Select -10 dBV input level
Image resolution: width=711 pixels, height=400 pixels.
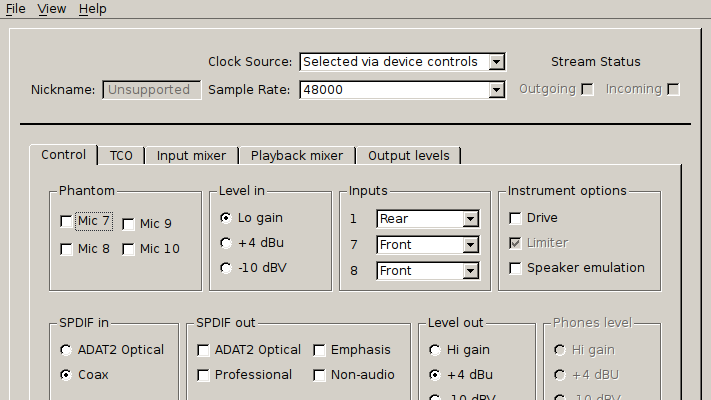click(226, 268)
